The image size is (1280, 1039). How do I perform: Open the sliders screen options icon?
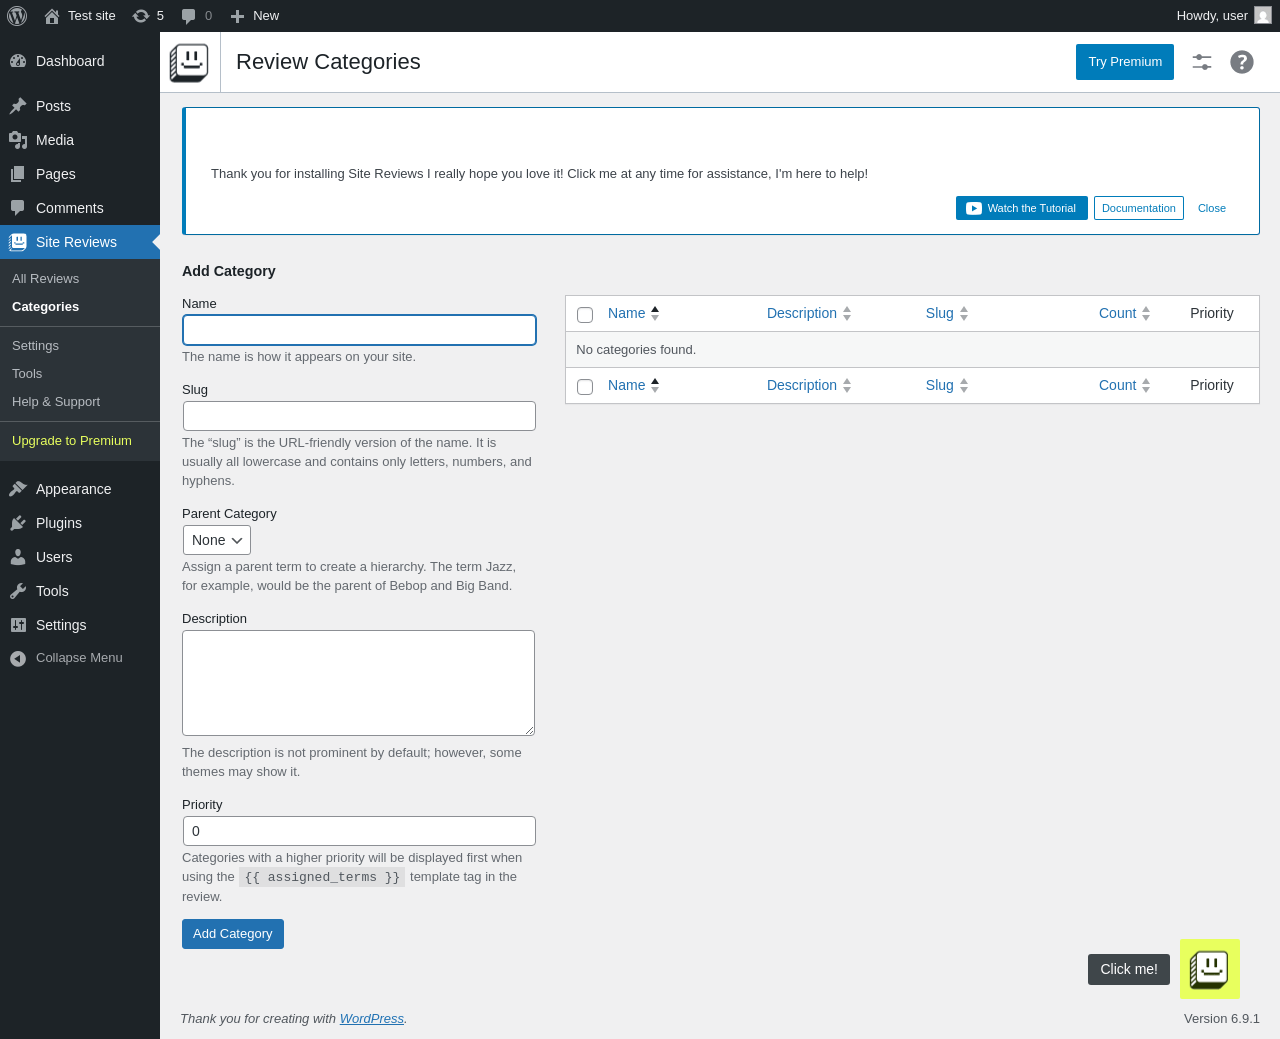click(x=1202, y=62)
